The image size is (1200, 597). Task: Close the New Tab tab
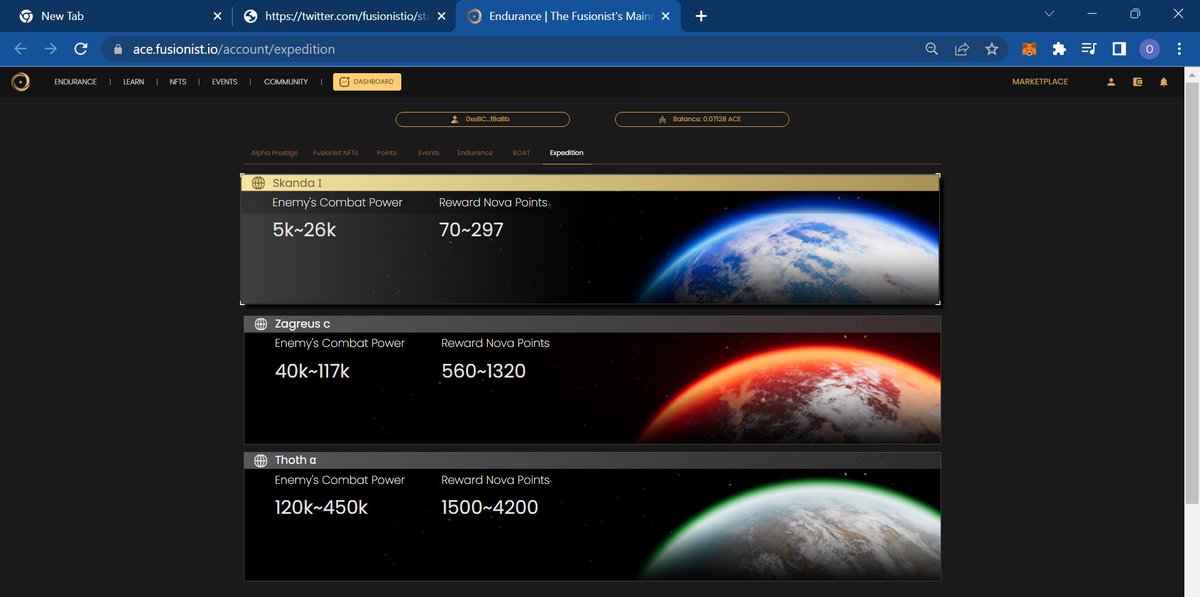pos(218,16)
